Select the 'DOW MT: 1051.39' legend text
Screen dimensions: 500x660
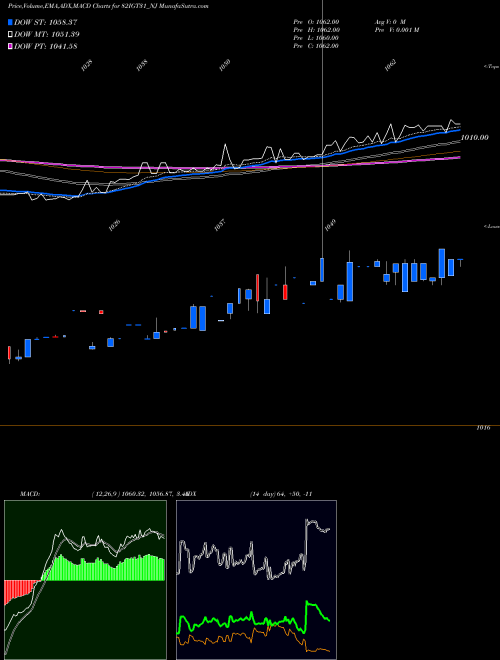coord(47,35)
